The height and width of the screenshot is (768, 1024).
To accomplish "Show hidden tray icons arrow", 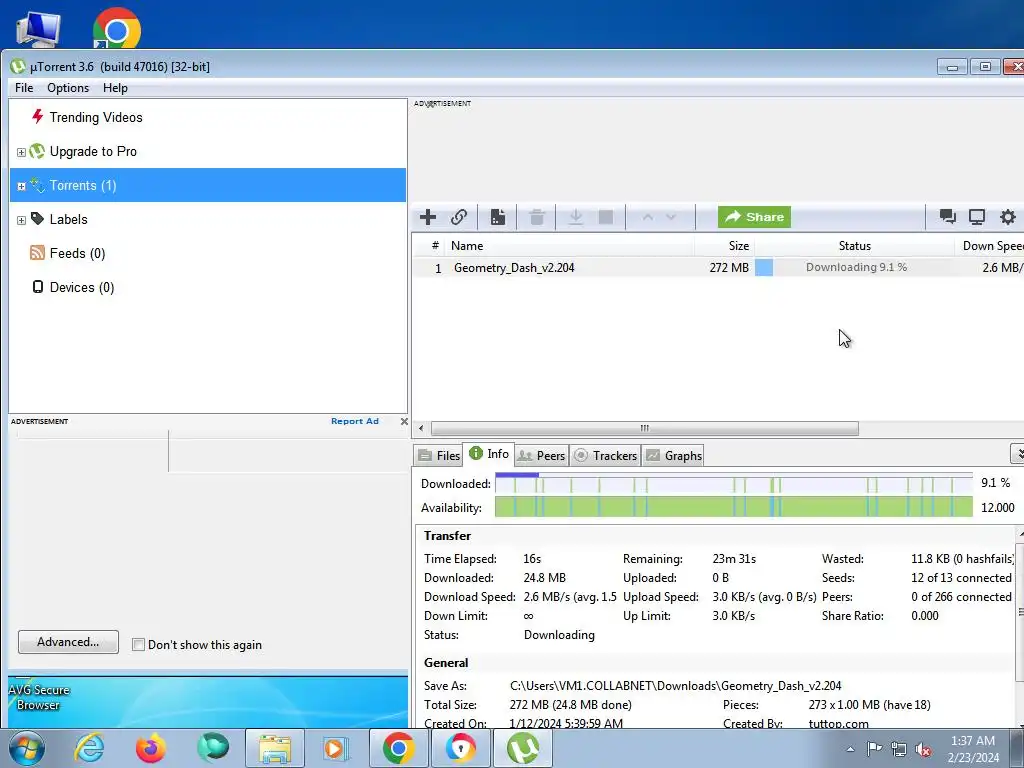I will [x=850, y=749].
